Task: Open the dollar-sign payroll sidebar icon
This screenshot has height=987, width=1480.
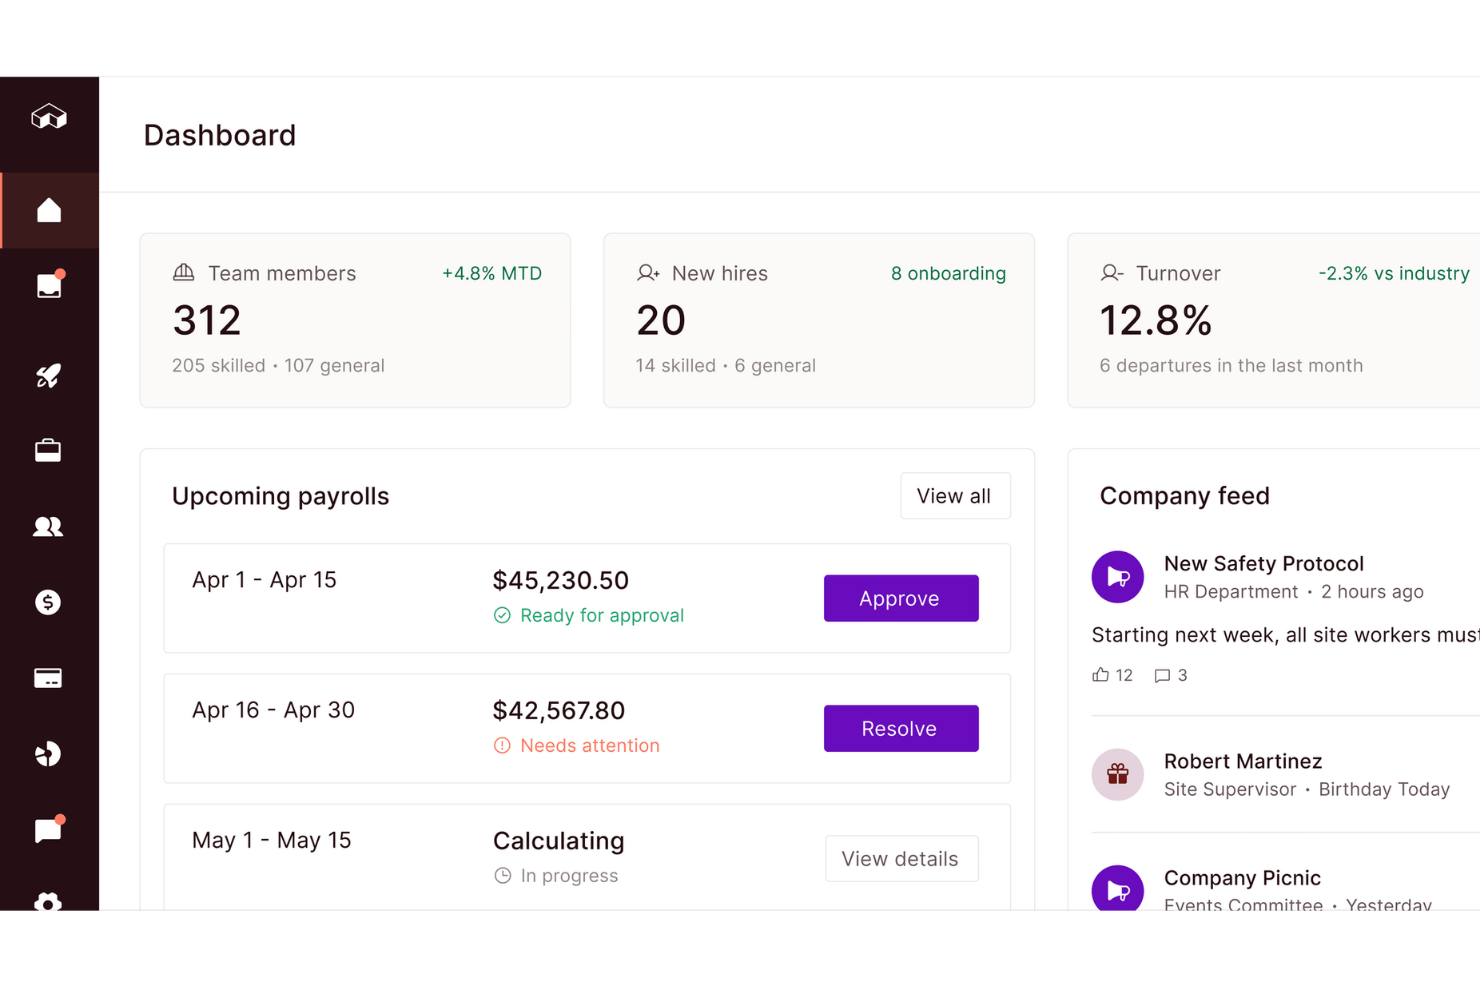Action: point(49,602)
